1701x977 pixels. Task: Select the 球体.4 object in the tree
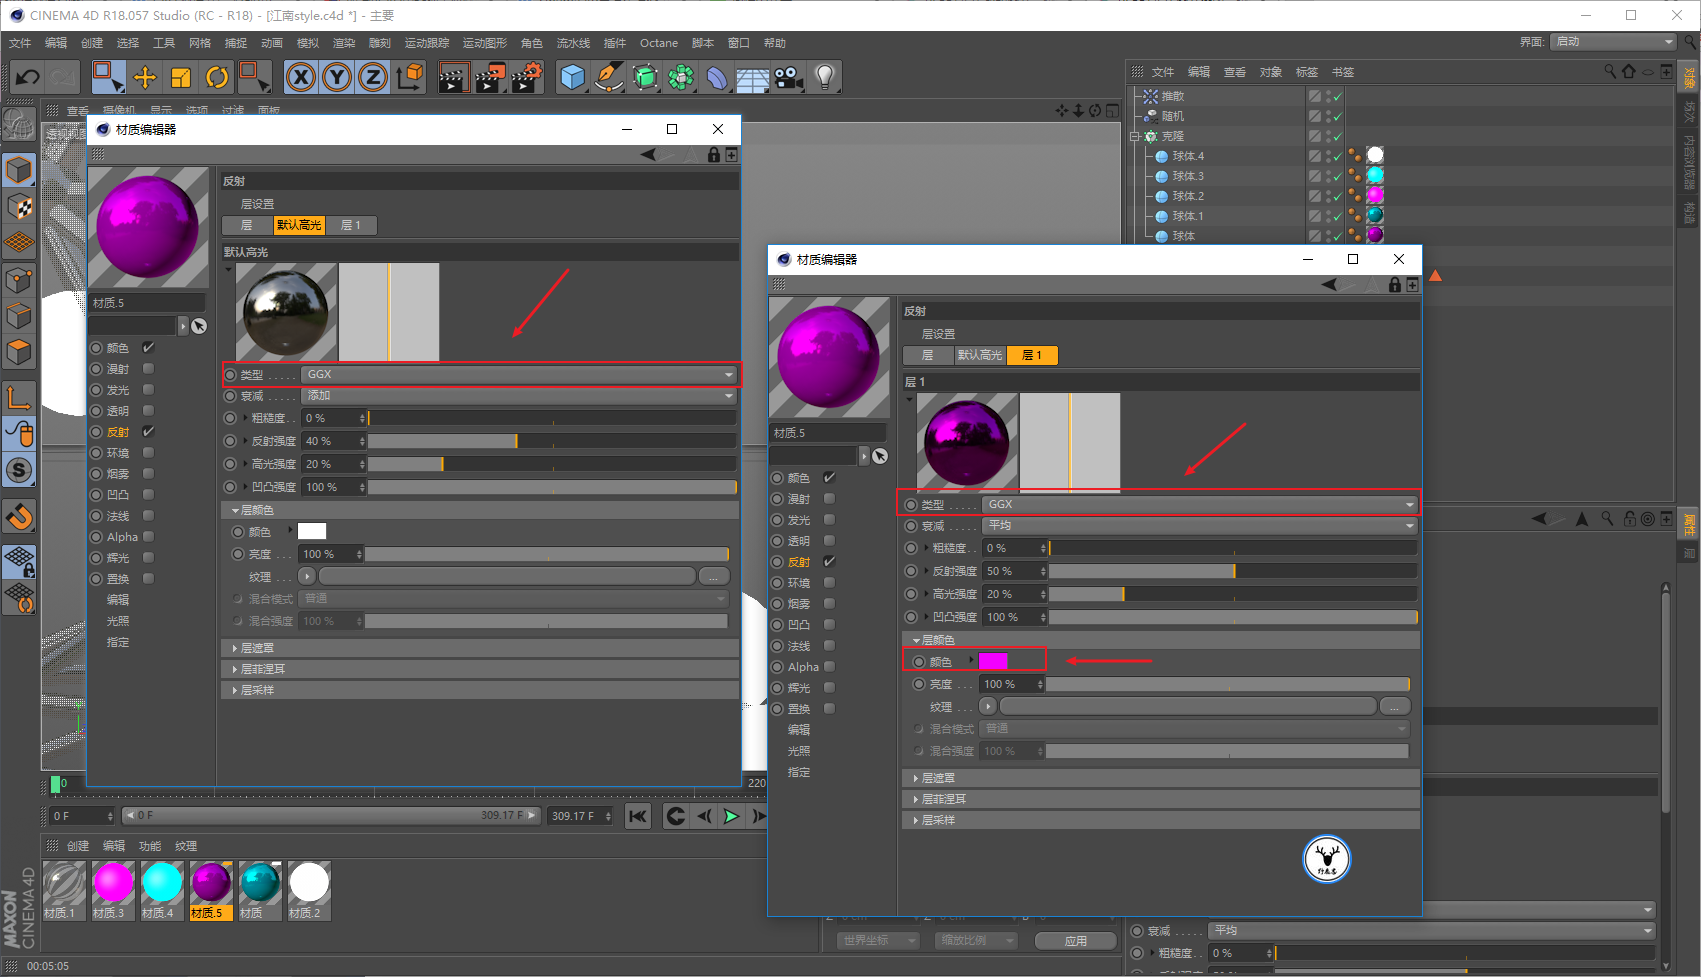[x=1188, y=156]
